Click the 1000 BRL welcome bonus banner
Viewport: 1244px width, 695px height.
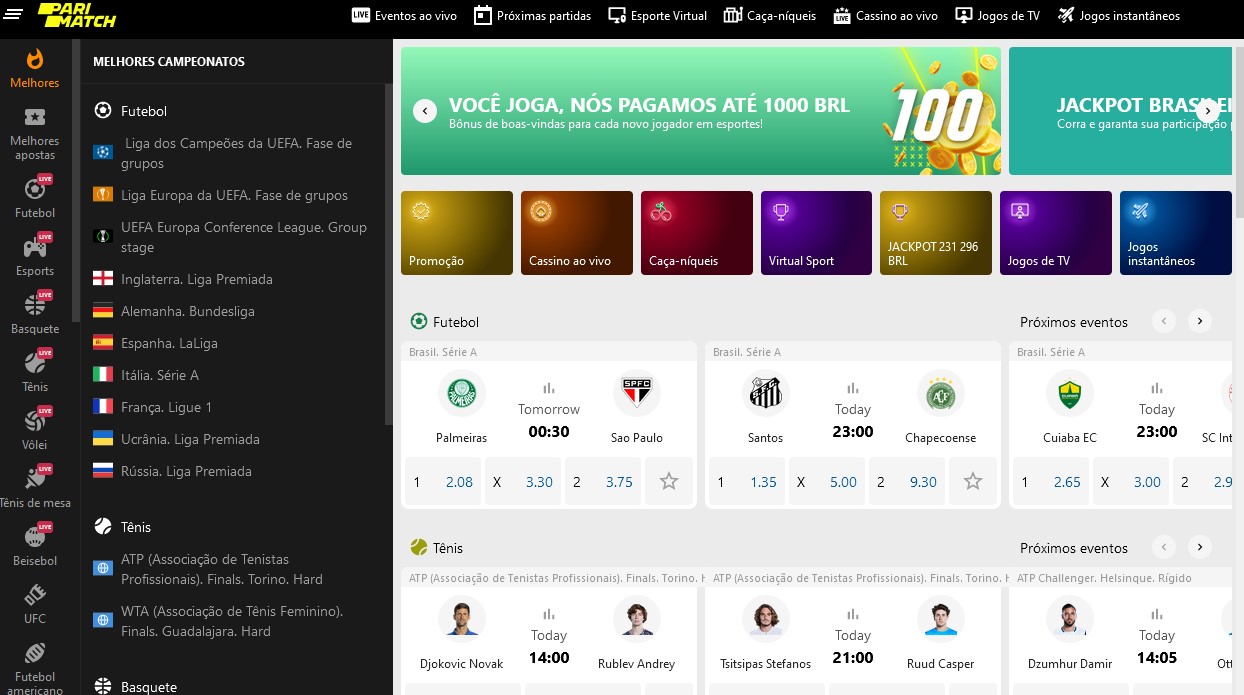pyautogui.click(x=701, y=111)
